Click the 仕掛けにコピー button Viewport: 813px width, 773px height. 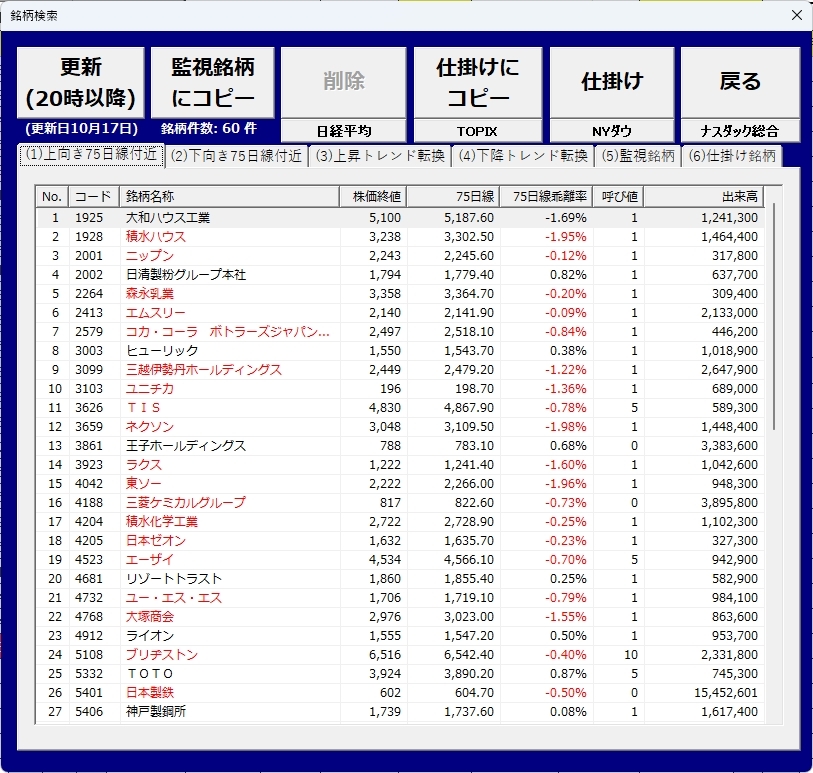478,83
